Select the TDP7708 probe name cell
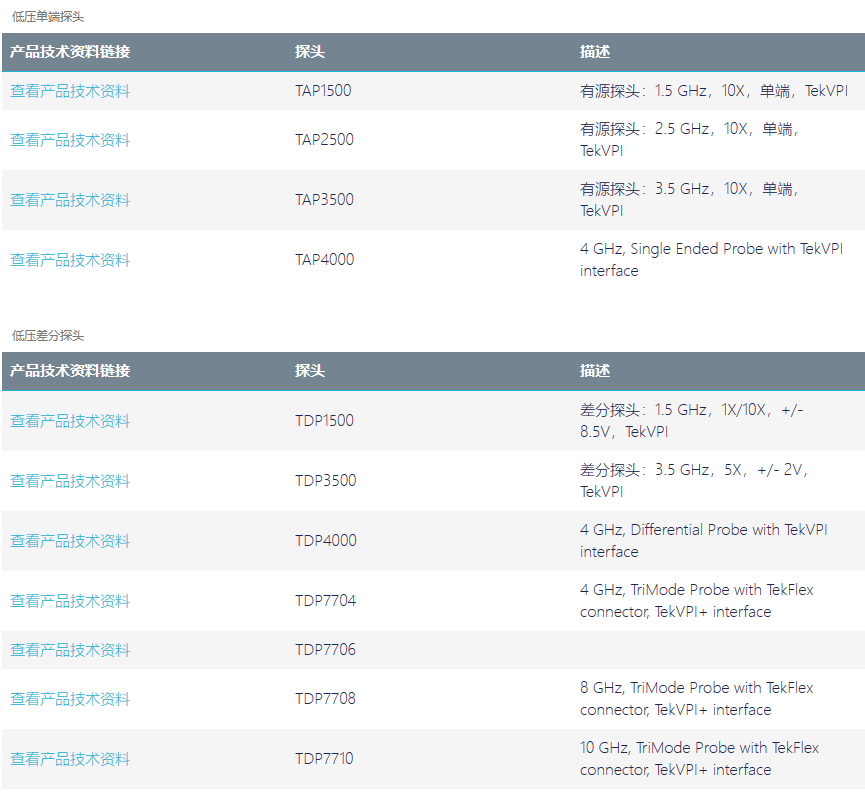The height and width of the screenshot is (804, 865). (x=325, y=699)
